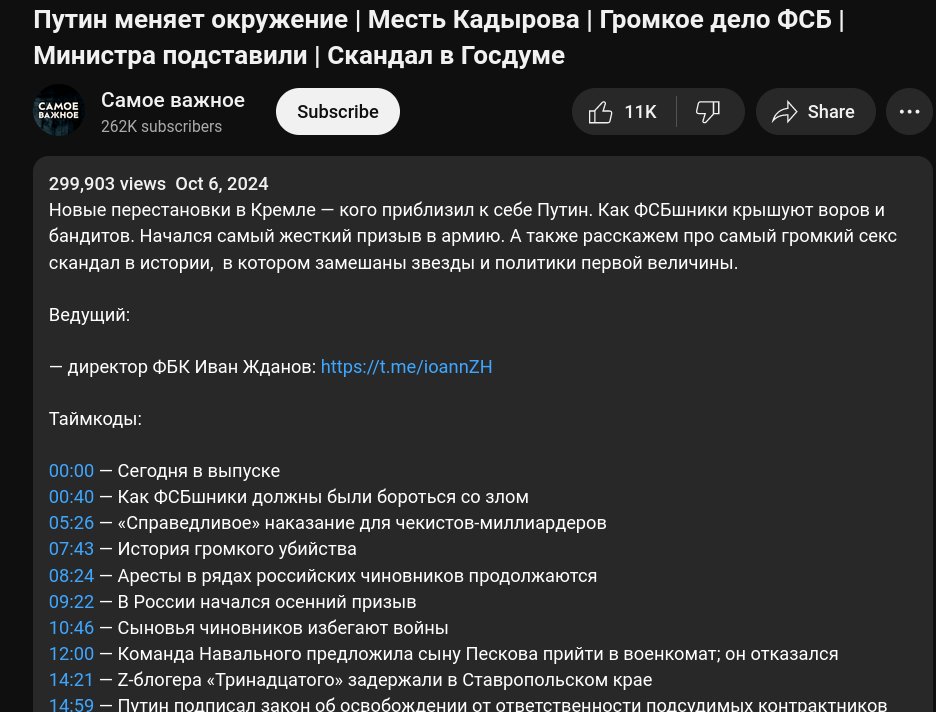
Task: Click 'Команда Навального предложила сыну Пескова' text
Action: point(329,654)
